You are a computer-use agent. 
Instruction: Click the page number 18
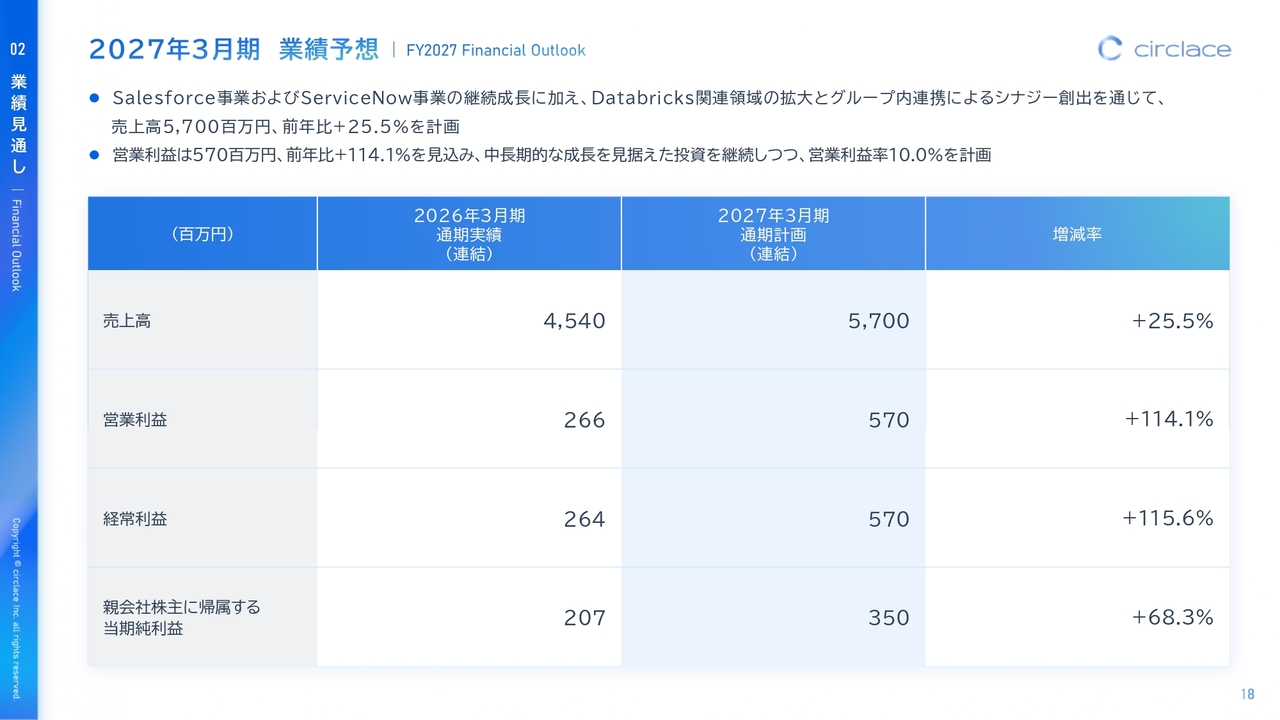pos(1247,694)
